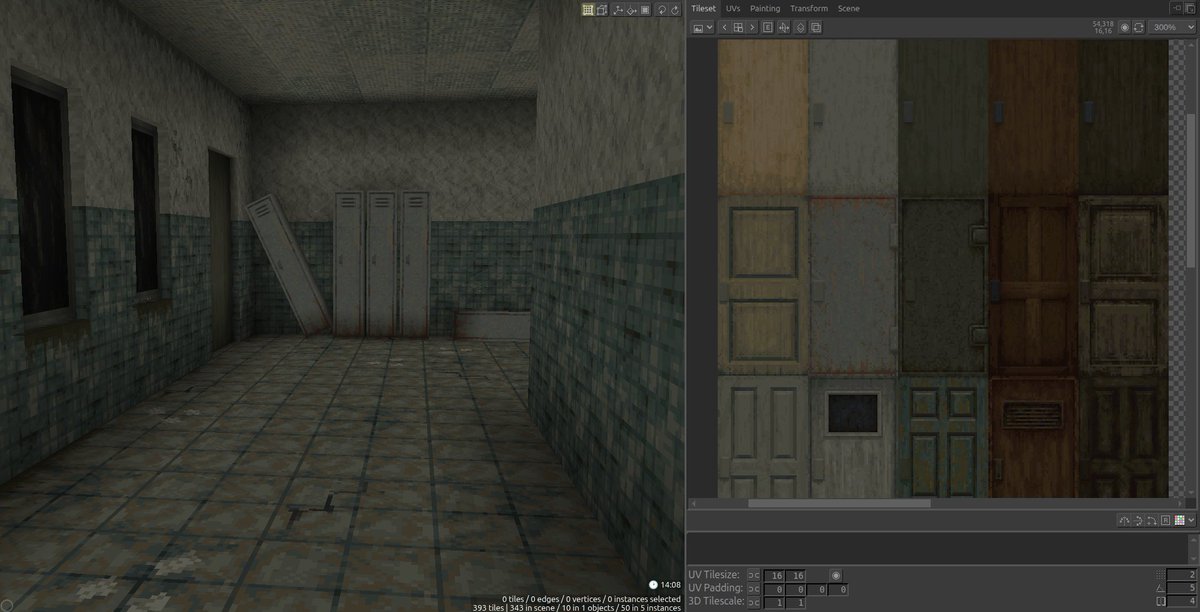Toggle the UV Padding link icon

754,590
